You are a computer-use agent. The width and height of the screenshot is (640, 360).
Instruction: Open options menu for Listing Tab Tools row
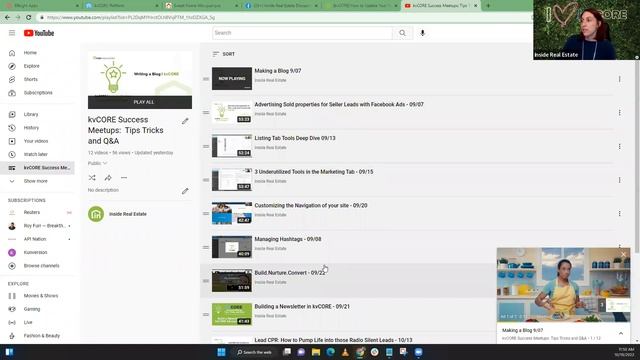pyautogui.click(x=620, y=146)
